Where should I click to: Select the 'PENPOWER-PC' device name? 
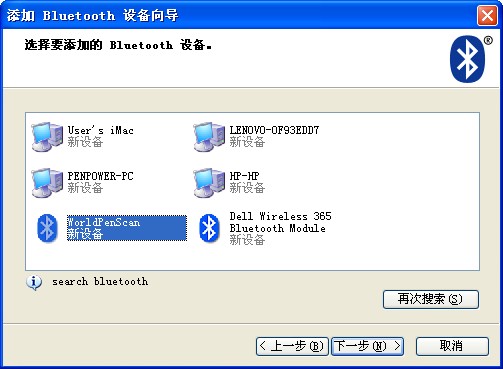click(x=100, y=176)
